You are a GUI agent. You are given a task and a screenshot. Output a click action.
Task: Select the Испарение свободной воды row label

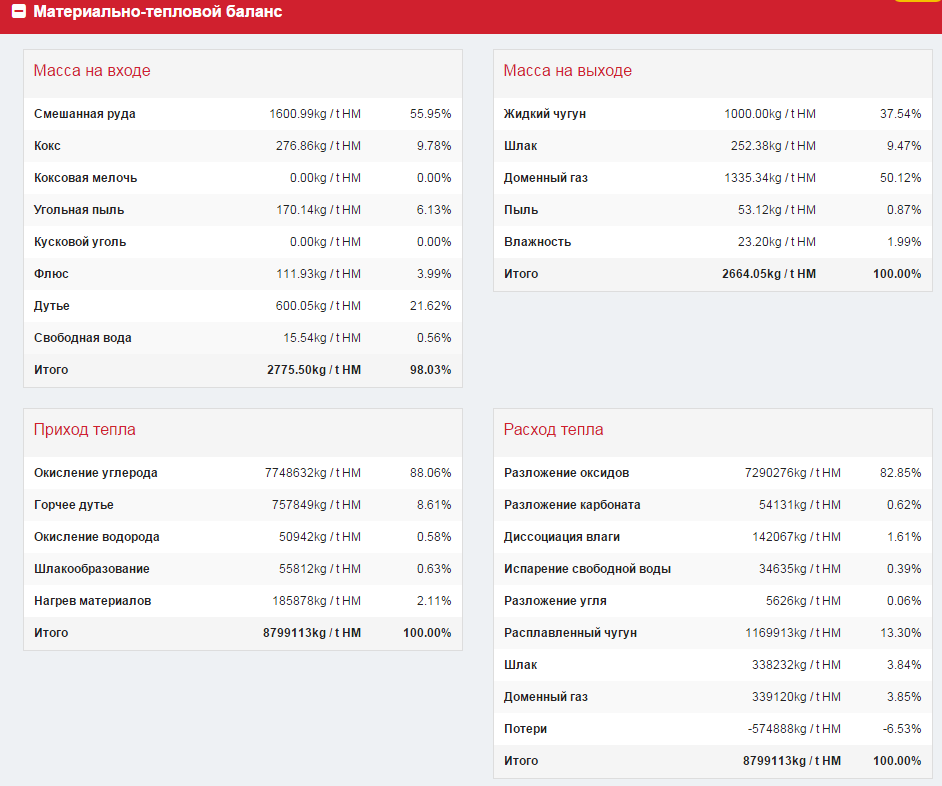coord(588,569)
